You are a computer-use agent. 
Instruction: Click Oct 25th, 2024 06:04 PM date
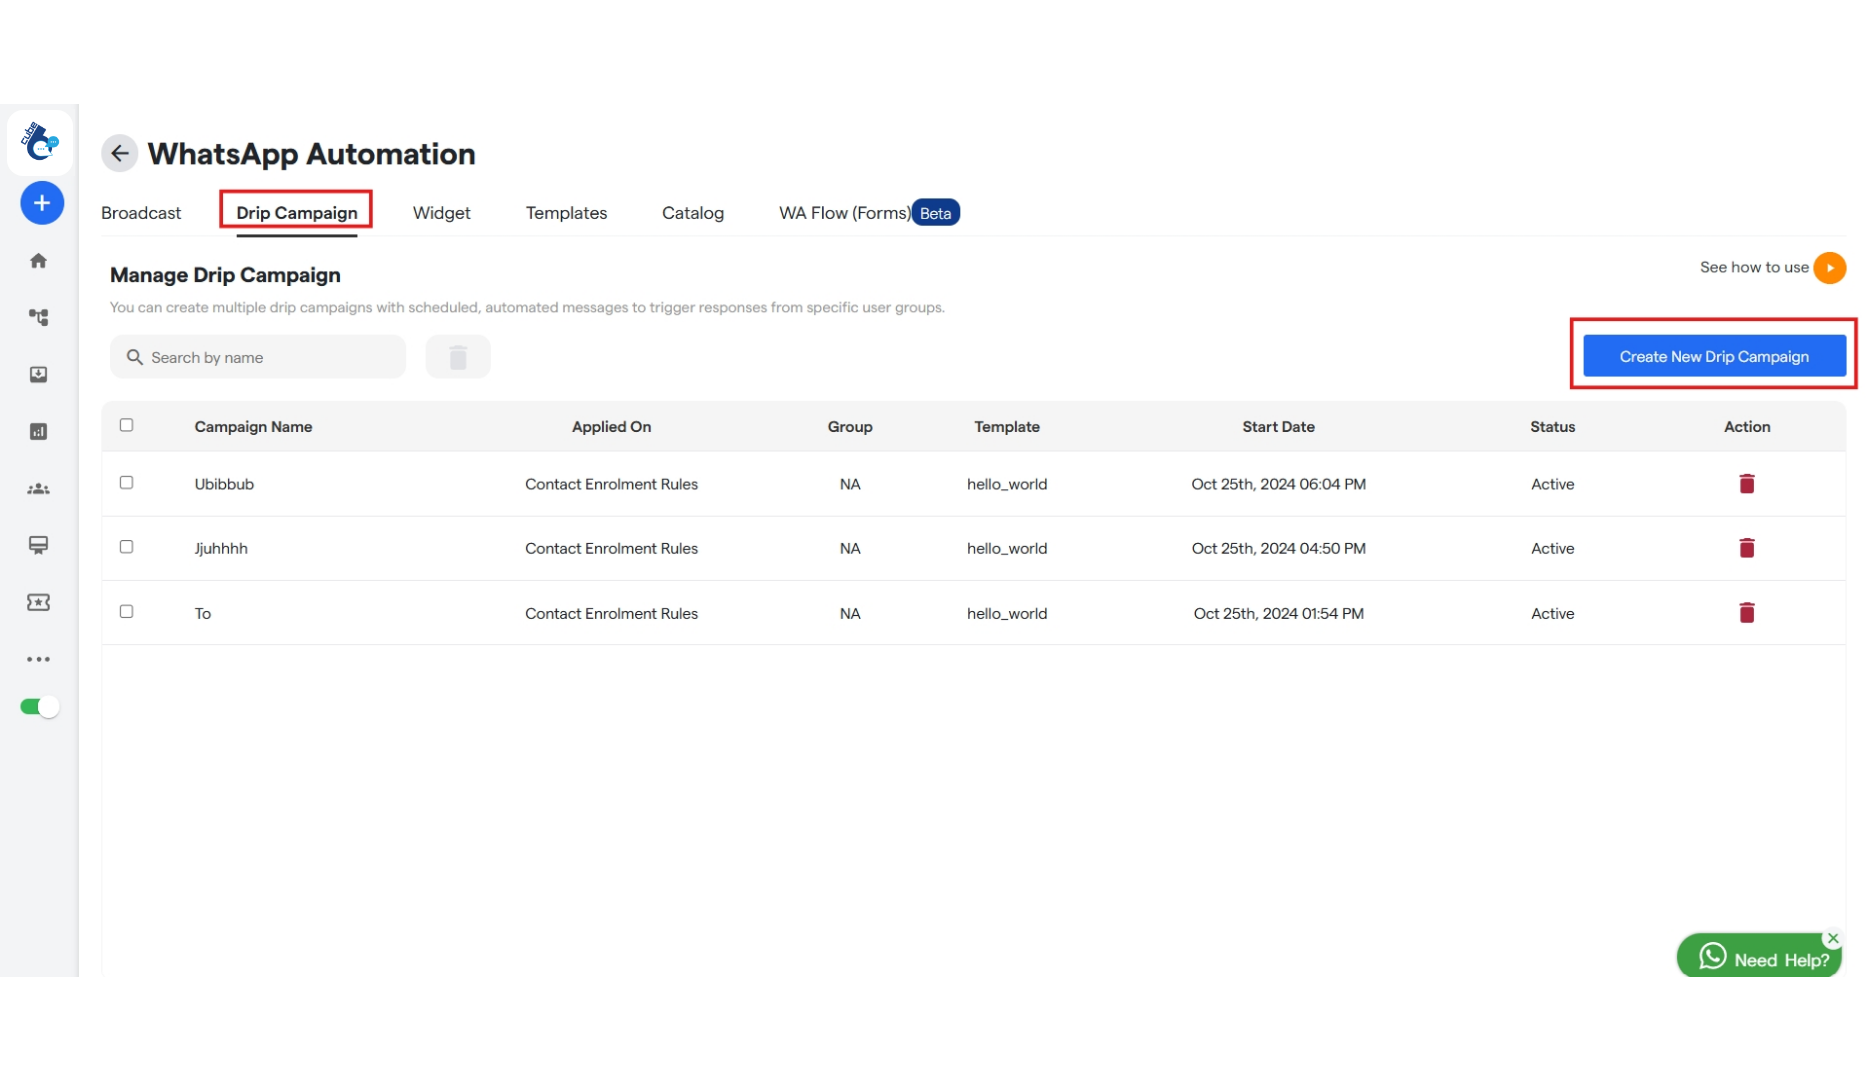(x=1278, y=484)
